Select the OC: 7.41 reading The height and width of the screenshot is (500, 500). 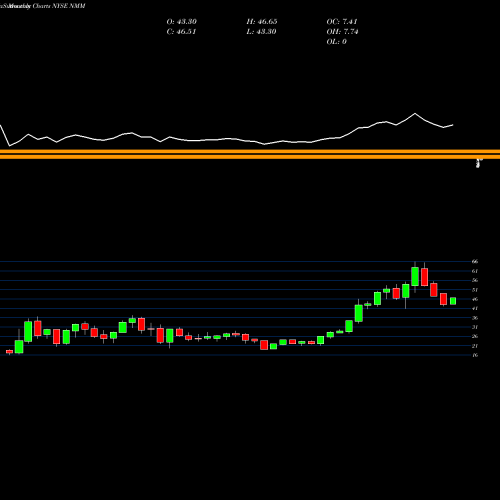point(342,22)
